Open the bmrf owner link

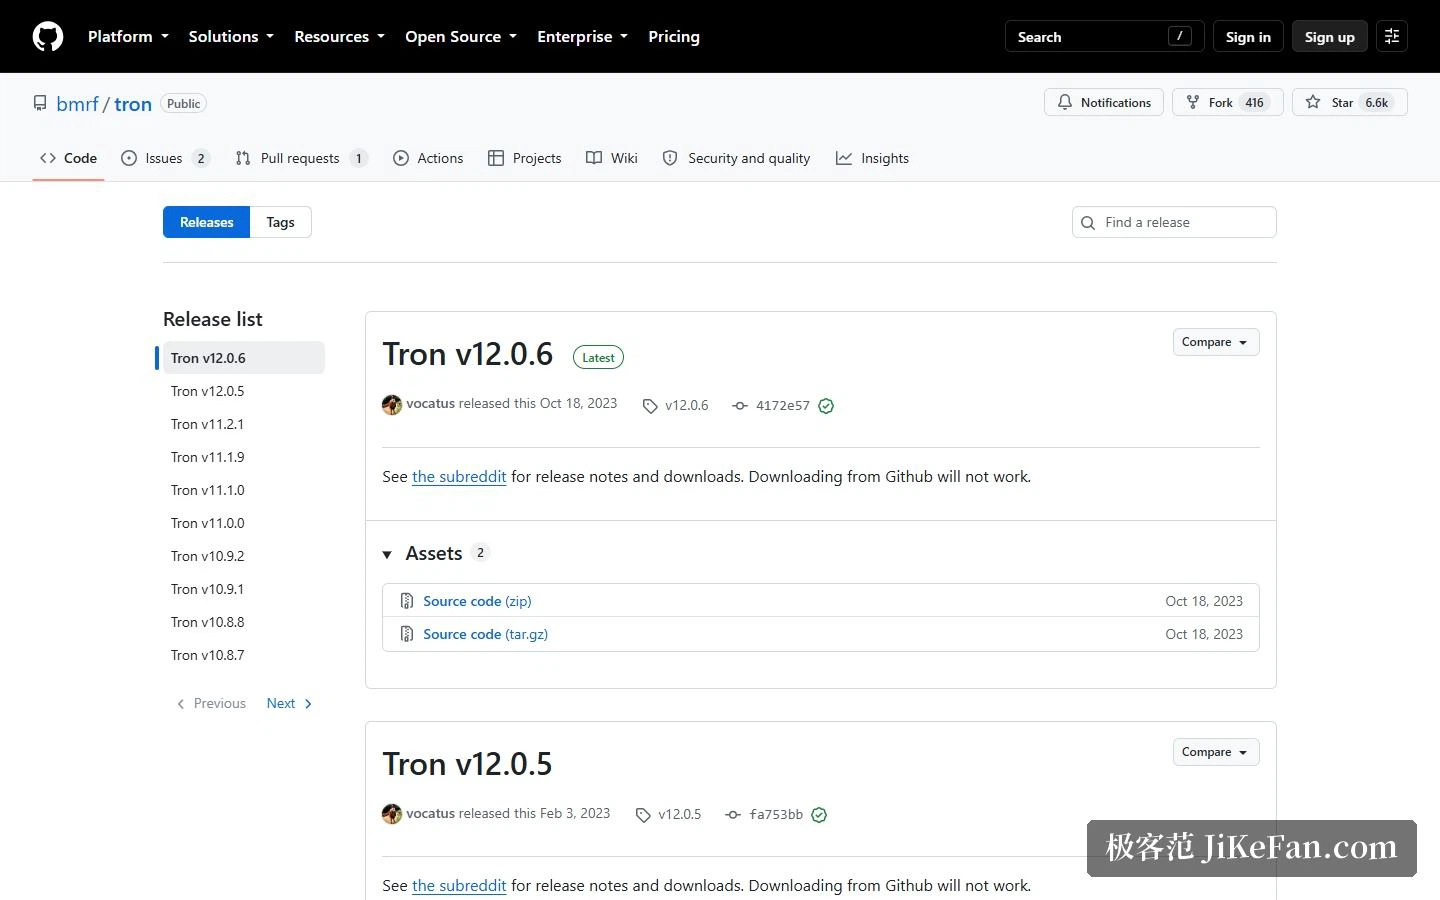click(x=77, y=103)
